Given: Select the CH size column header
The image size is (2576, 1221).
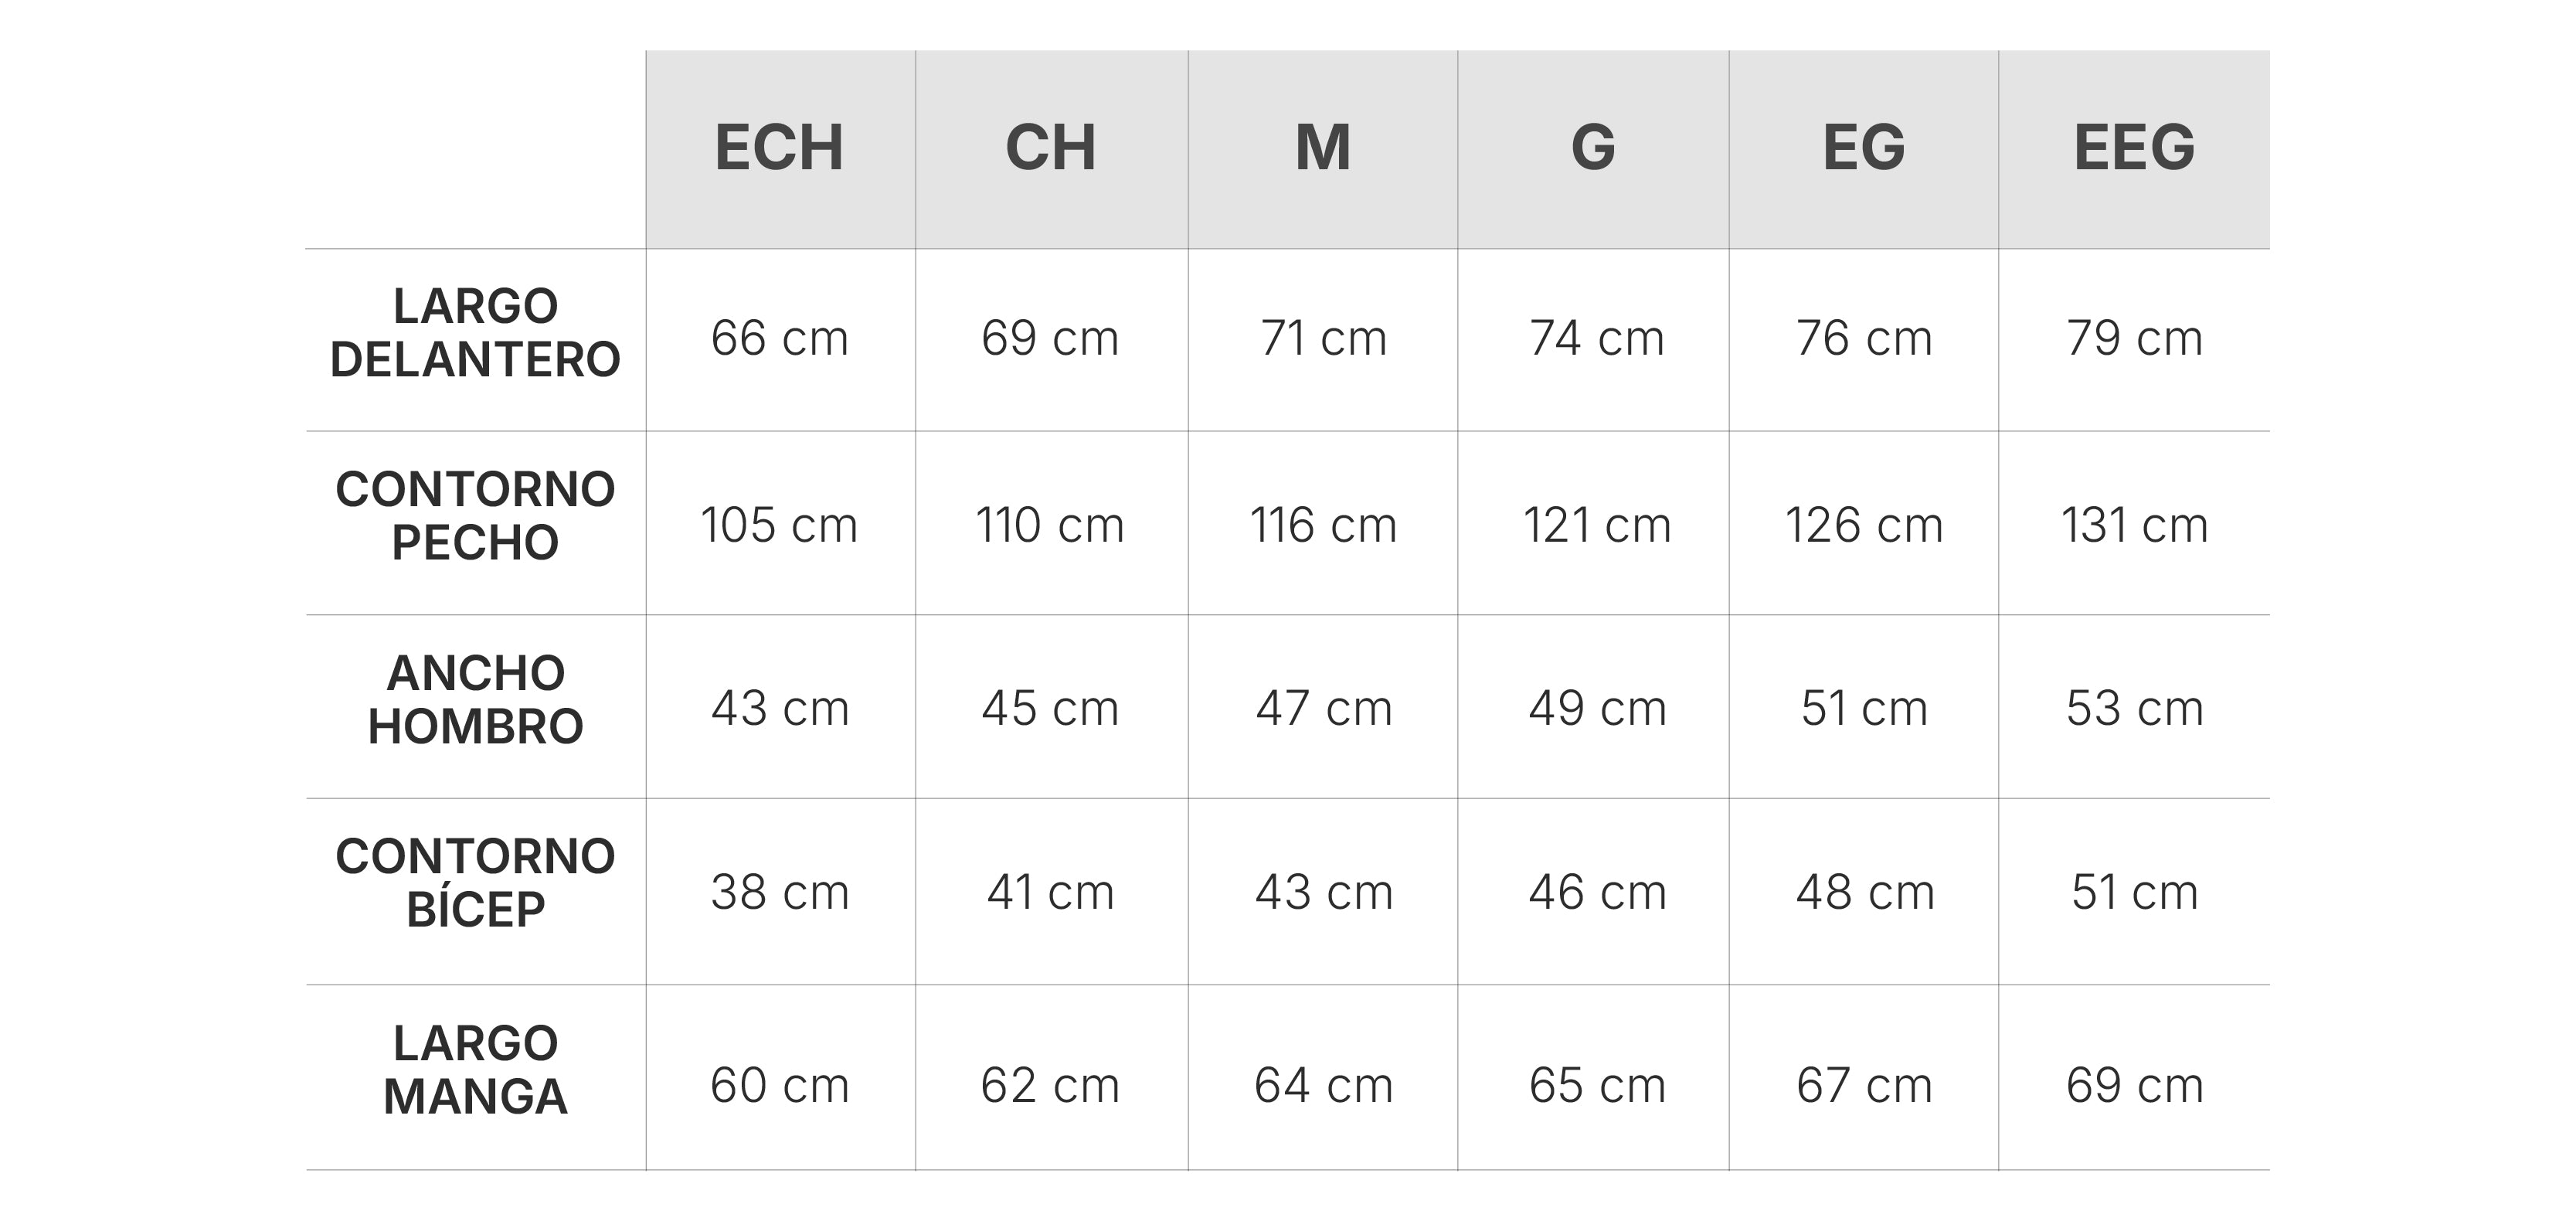Looking at the screenshot, I should 1050,148.
